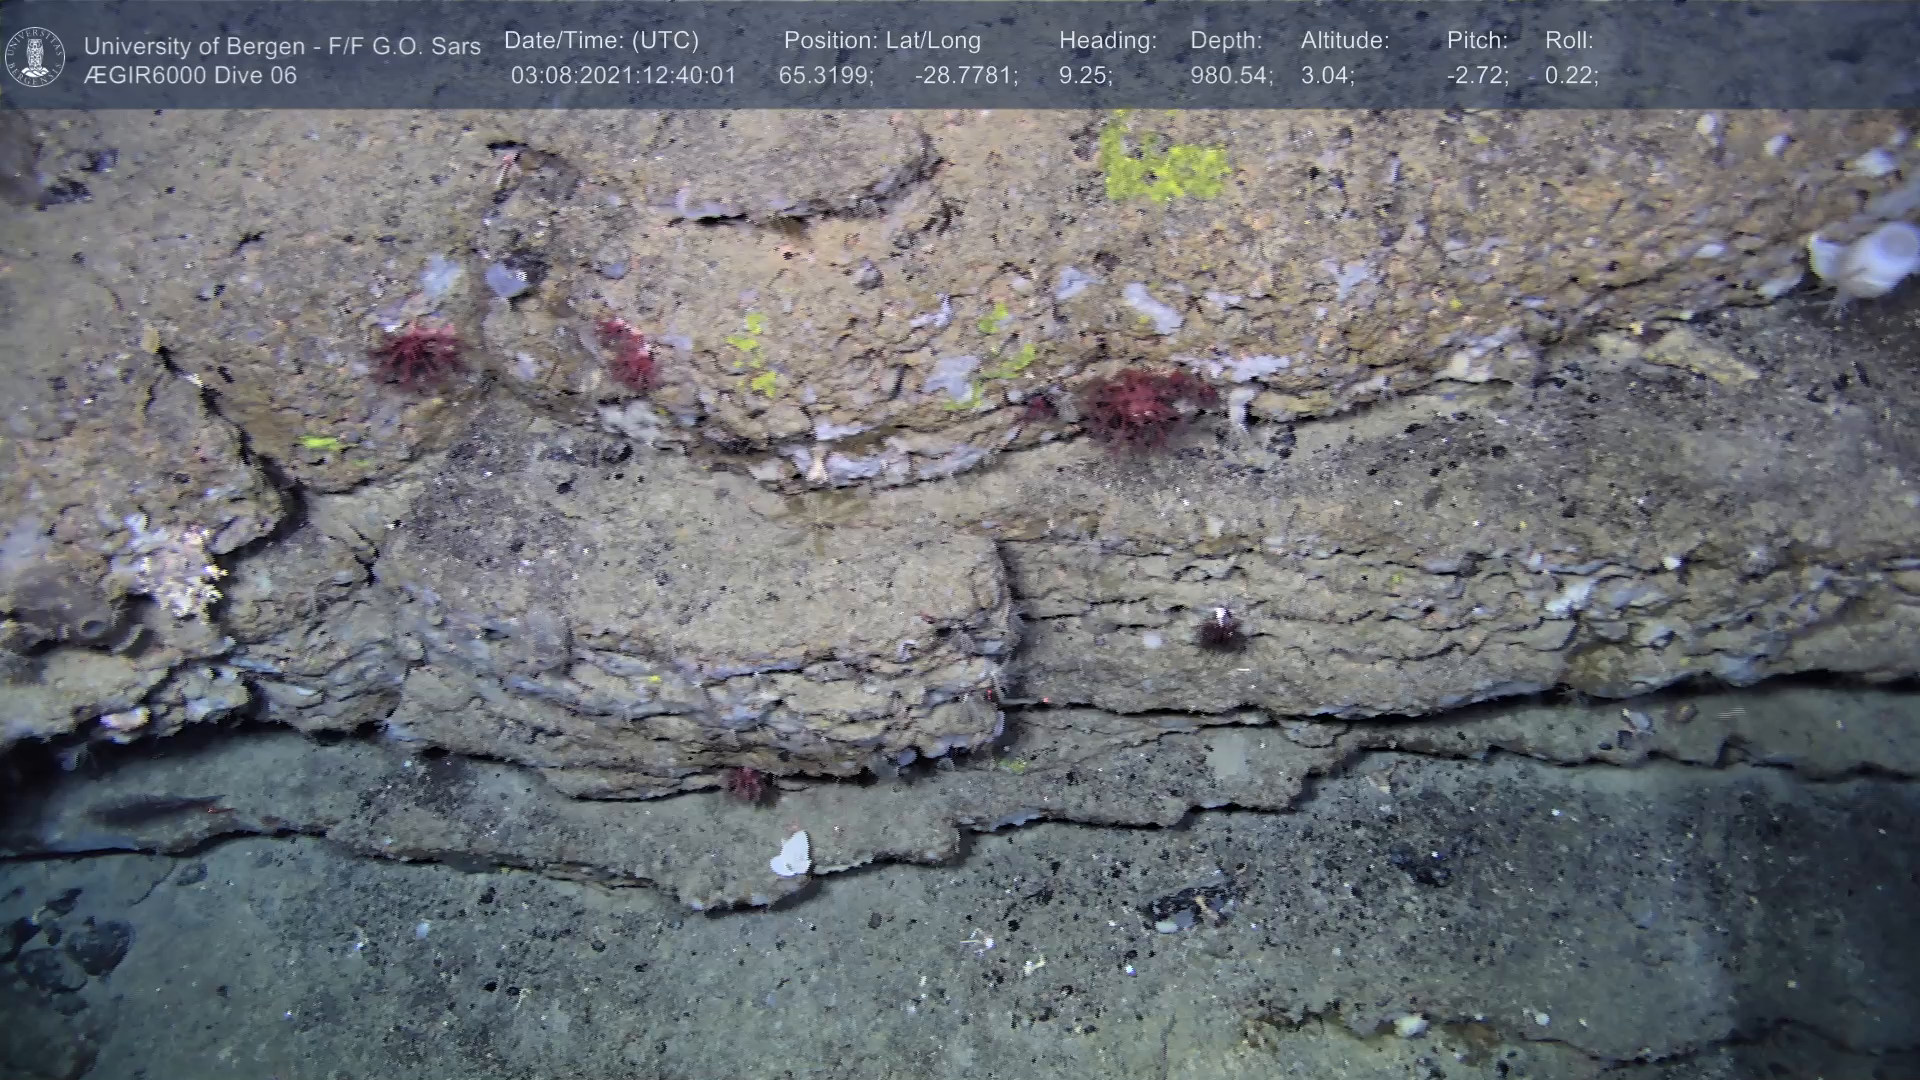This screenshot has width=1920, height=1080.
Task: Click the latitude value 65.3199
Action: 825,76
